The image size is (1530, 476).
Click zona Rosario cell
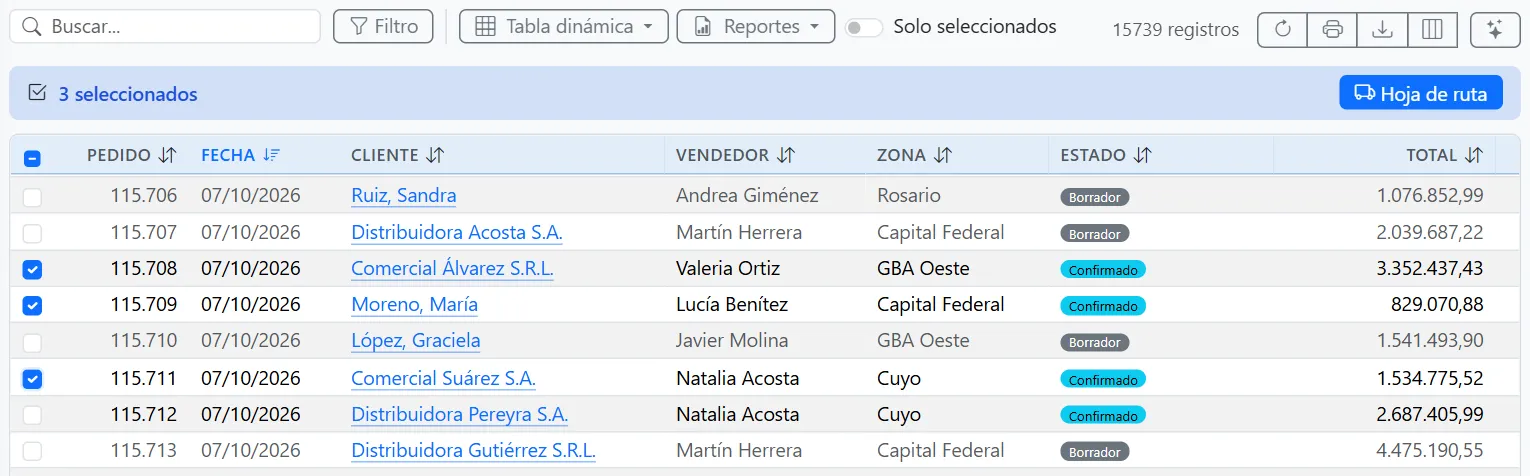[909, 196]
